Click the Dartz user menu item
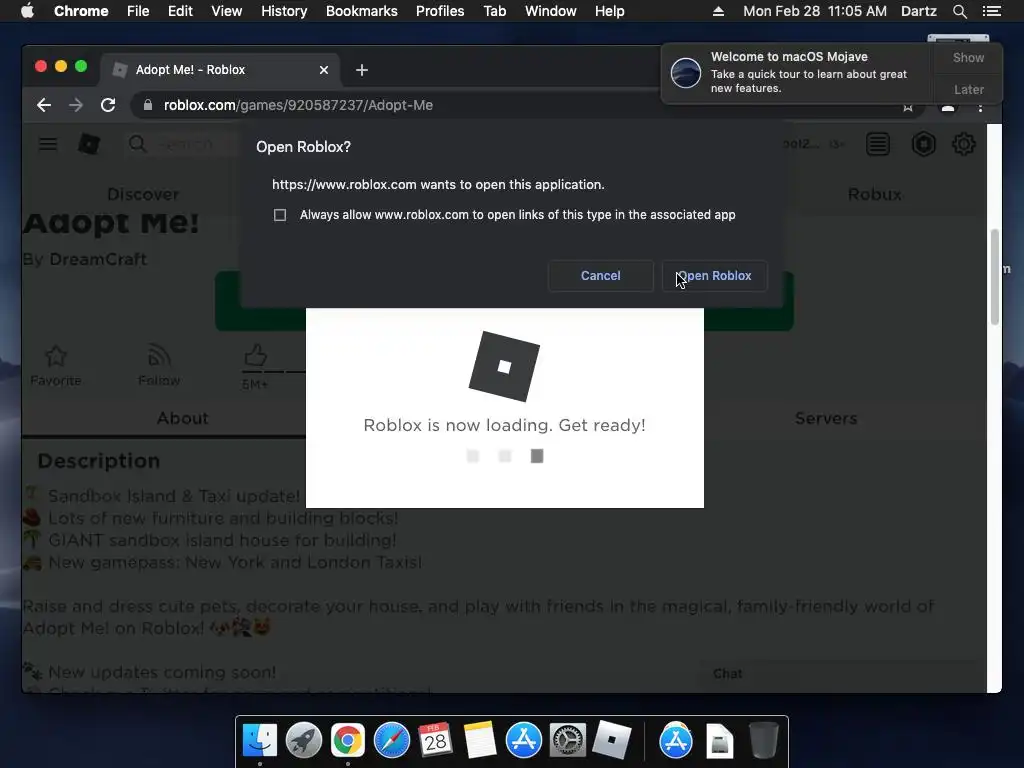The width and height of the screenshot is (1024, 768). point(918,11)
